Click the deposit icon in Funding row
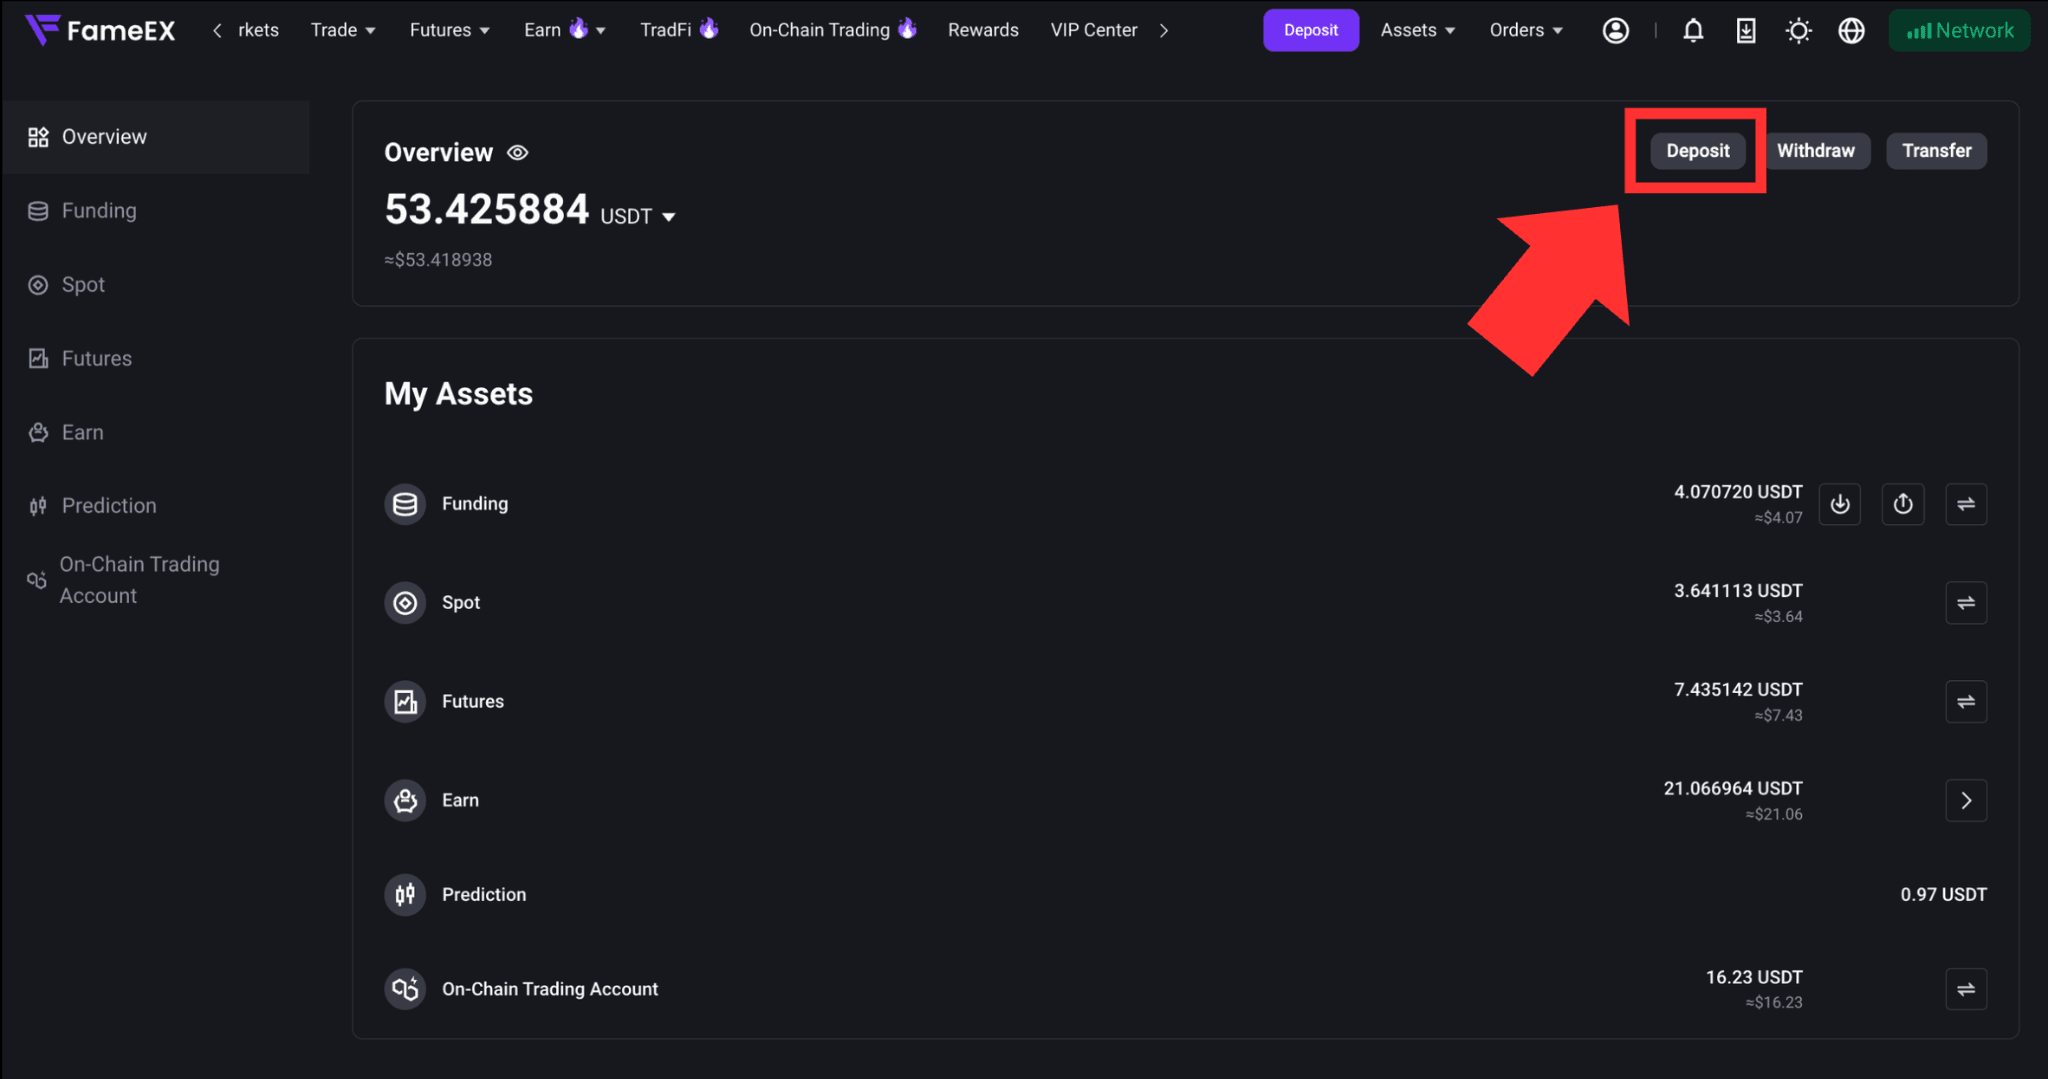The image size is (2048, 1079). (x=1840, y=504)
